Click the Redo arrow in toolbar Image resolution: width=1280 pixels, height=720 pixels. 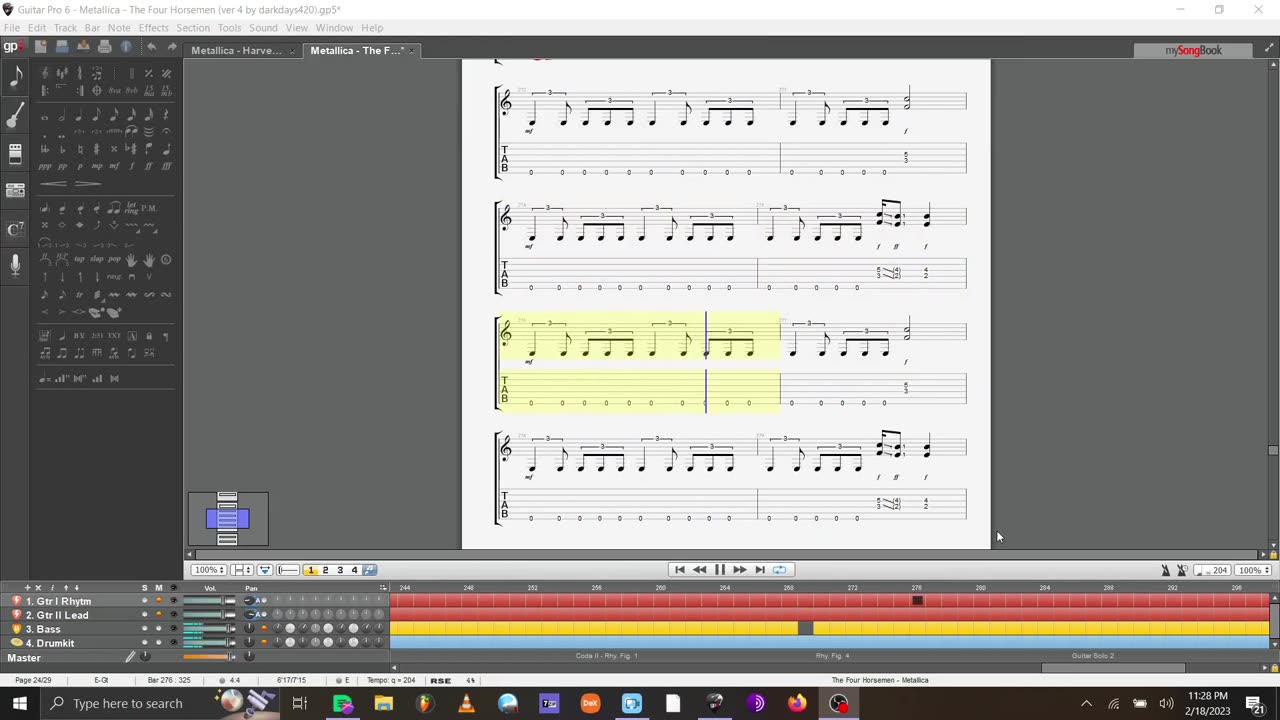click(171, 47)
